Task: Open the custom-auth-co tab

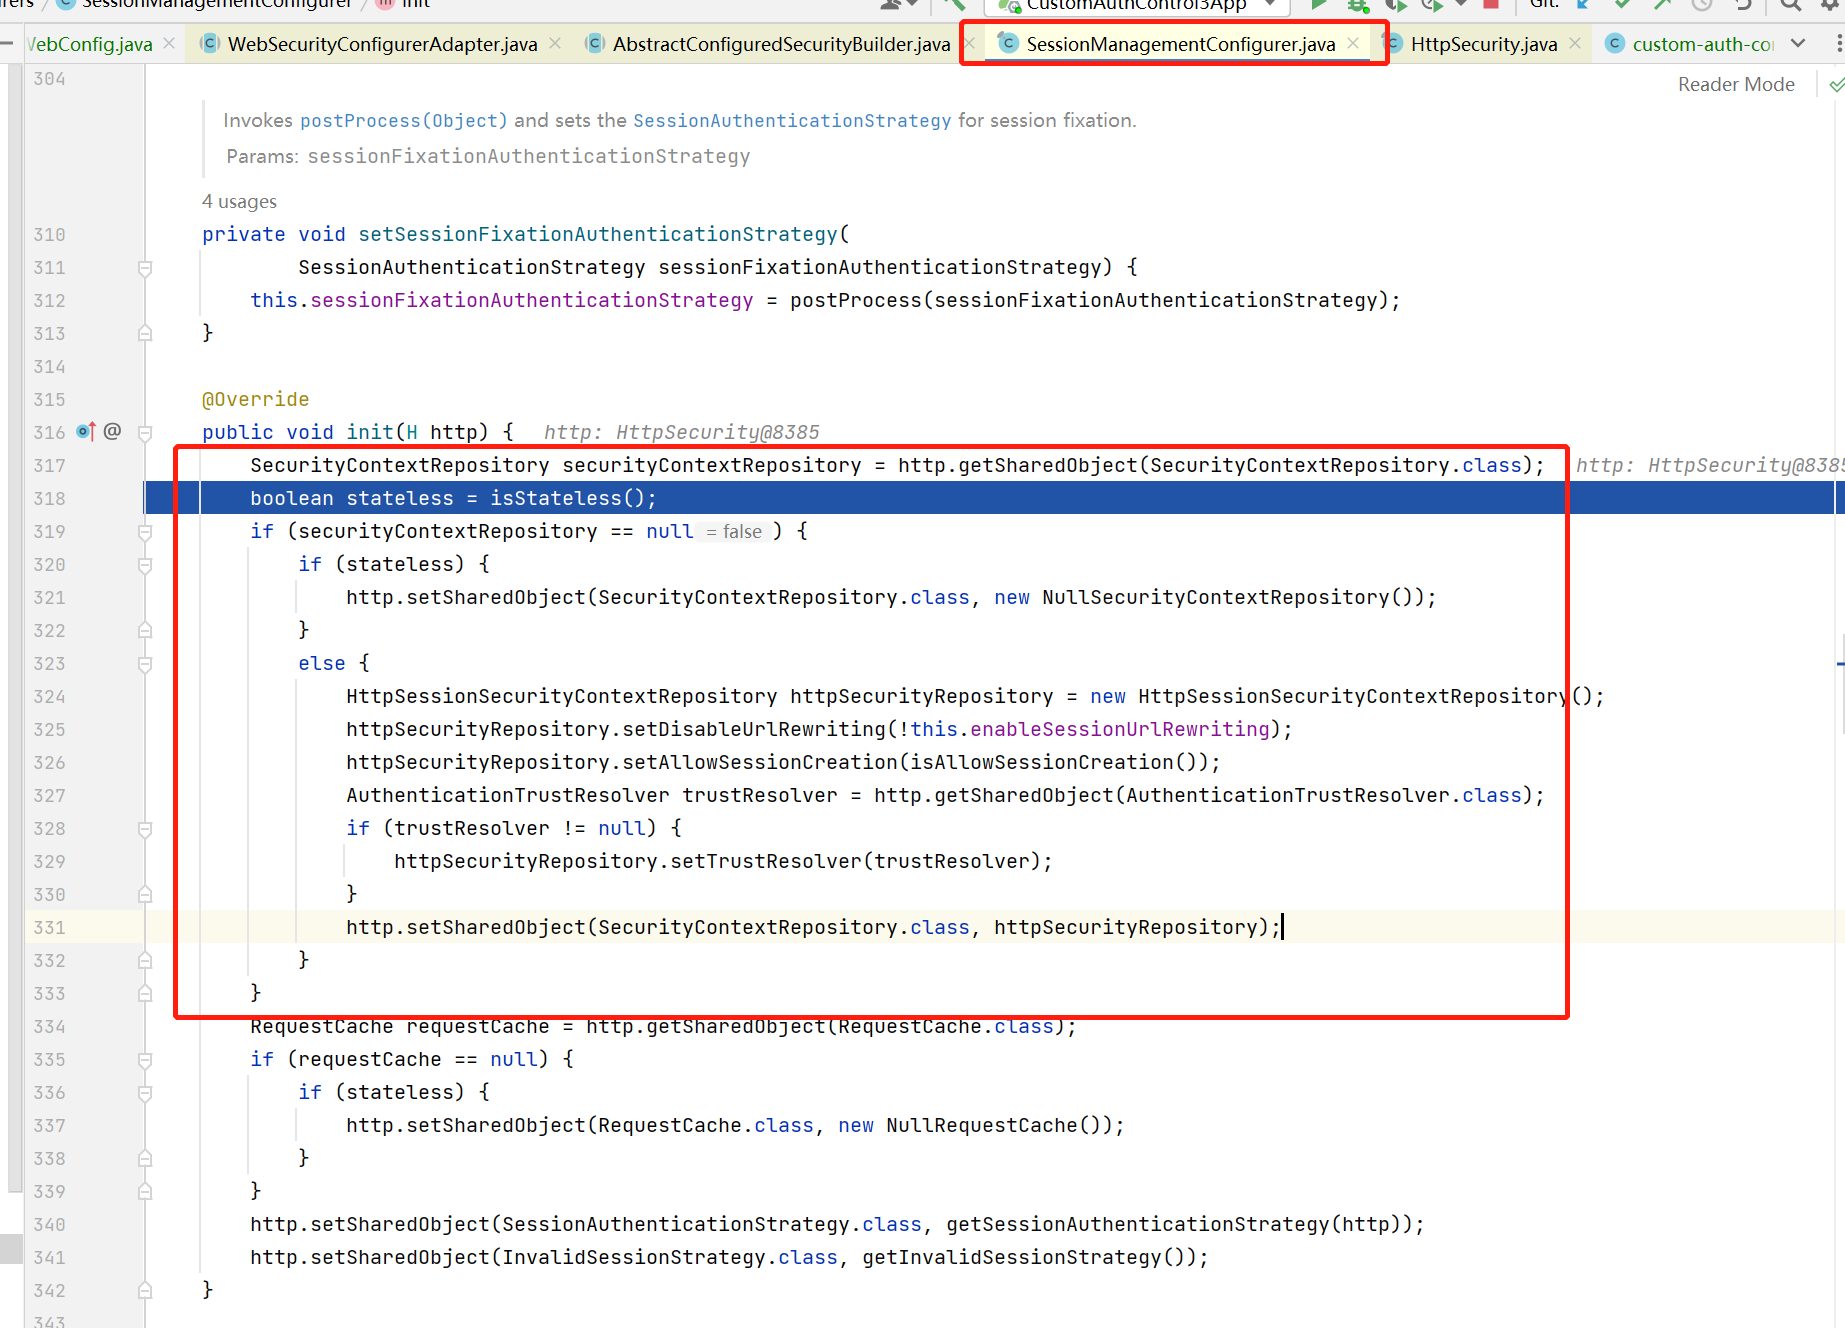Action: pos(1703,44)
